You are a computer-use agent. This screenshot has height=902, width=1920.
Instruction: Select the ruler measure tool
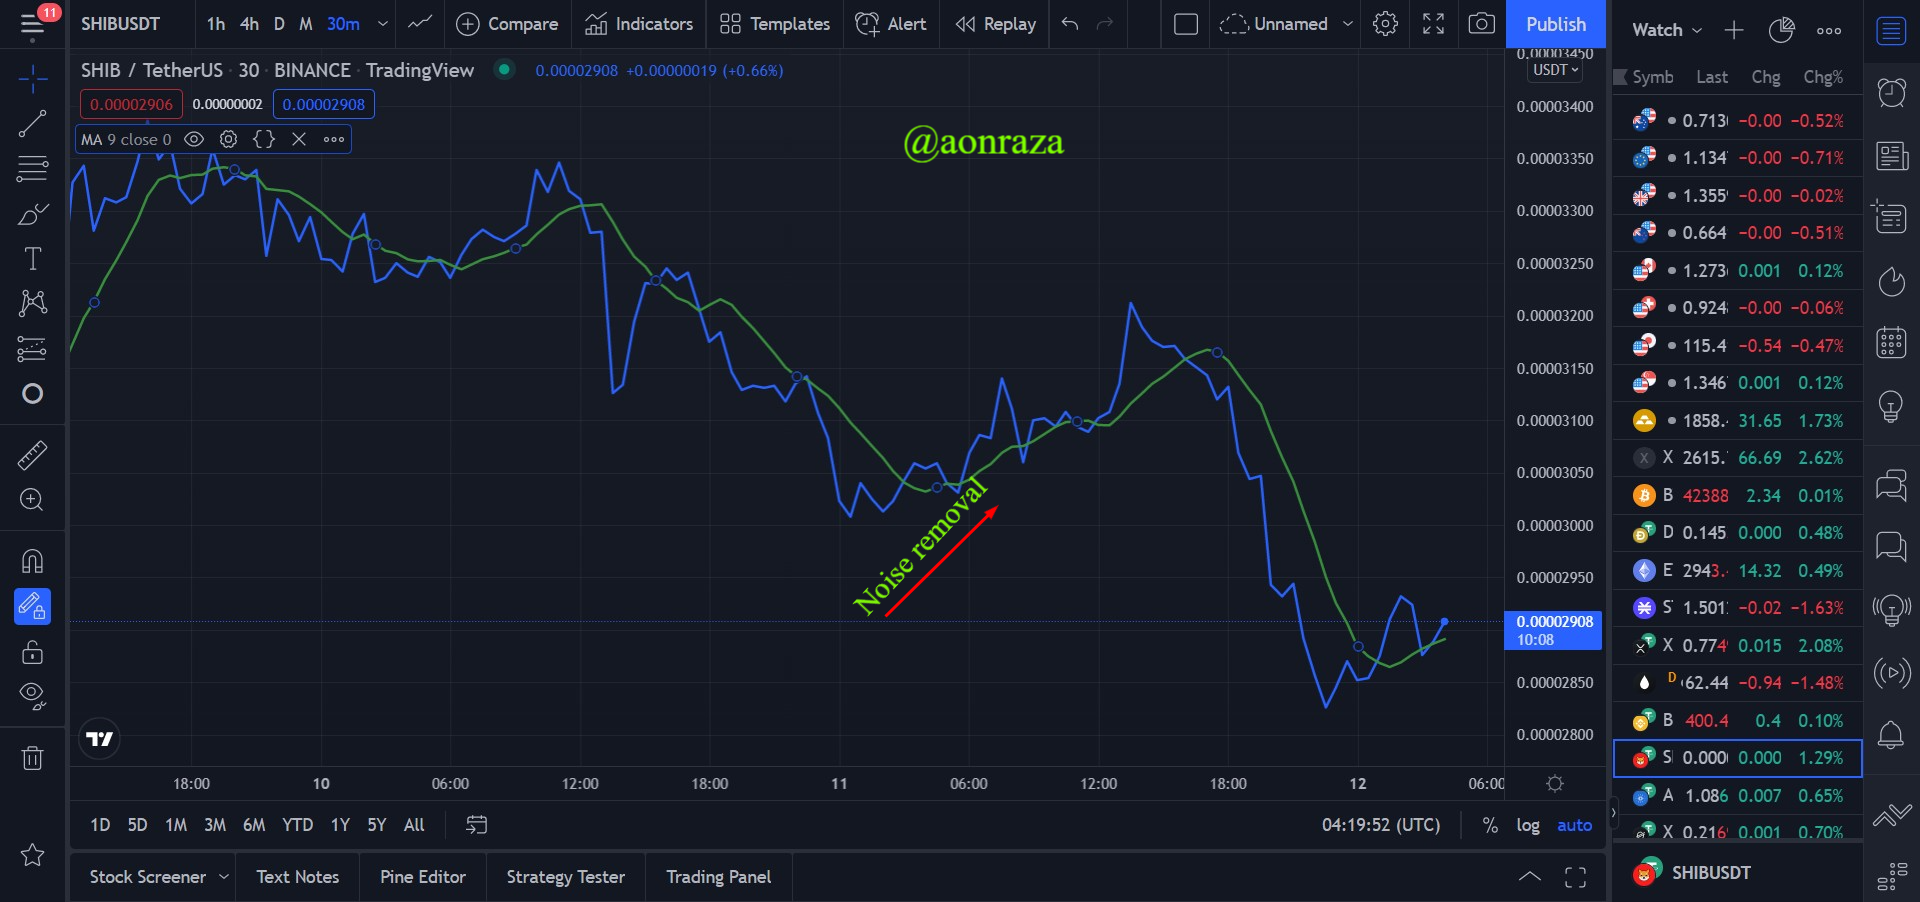tap(32, 456)
